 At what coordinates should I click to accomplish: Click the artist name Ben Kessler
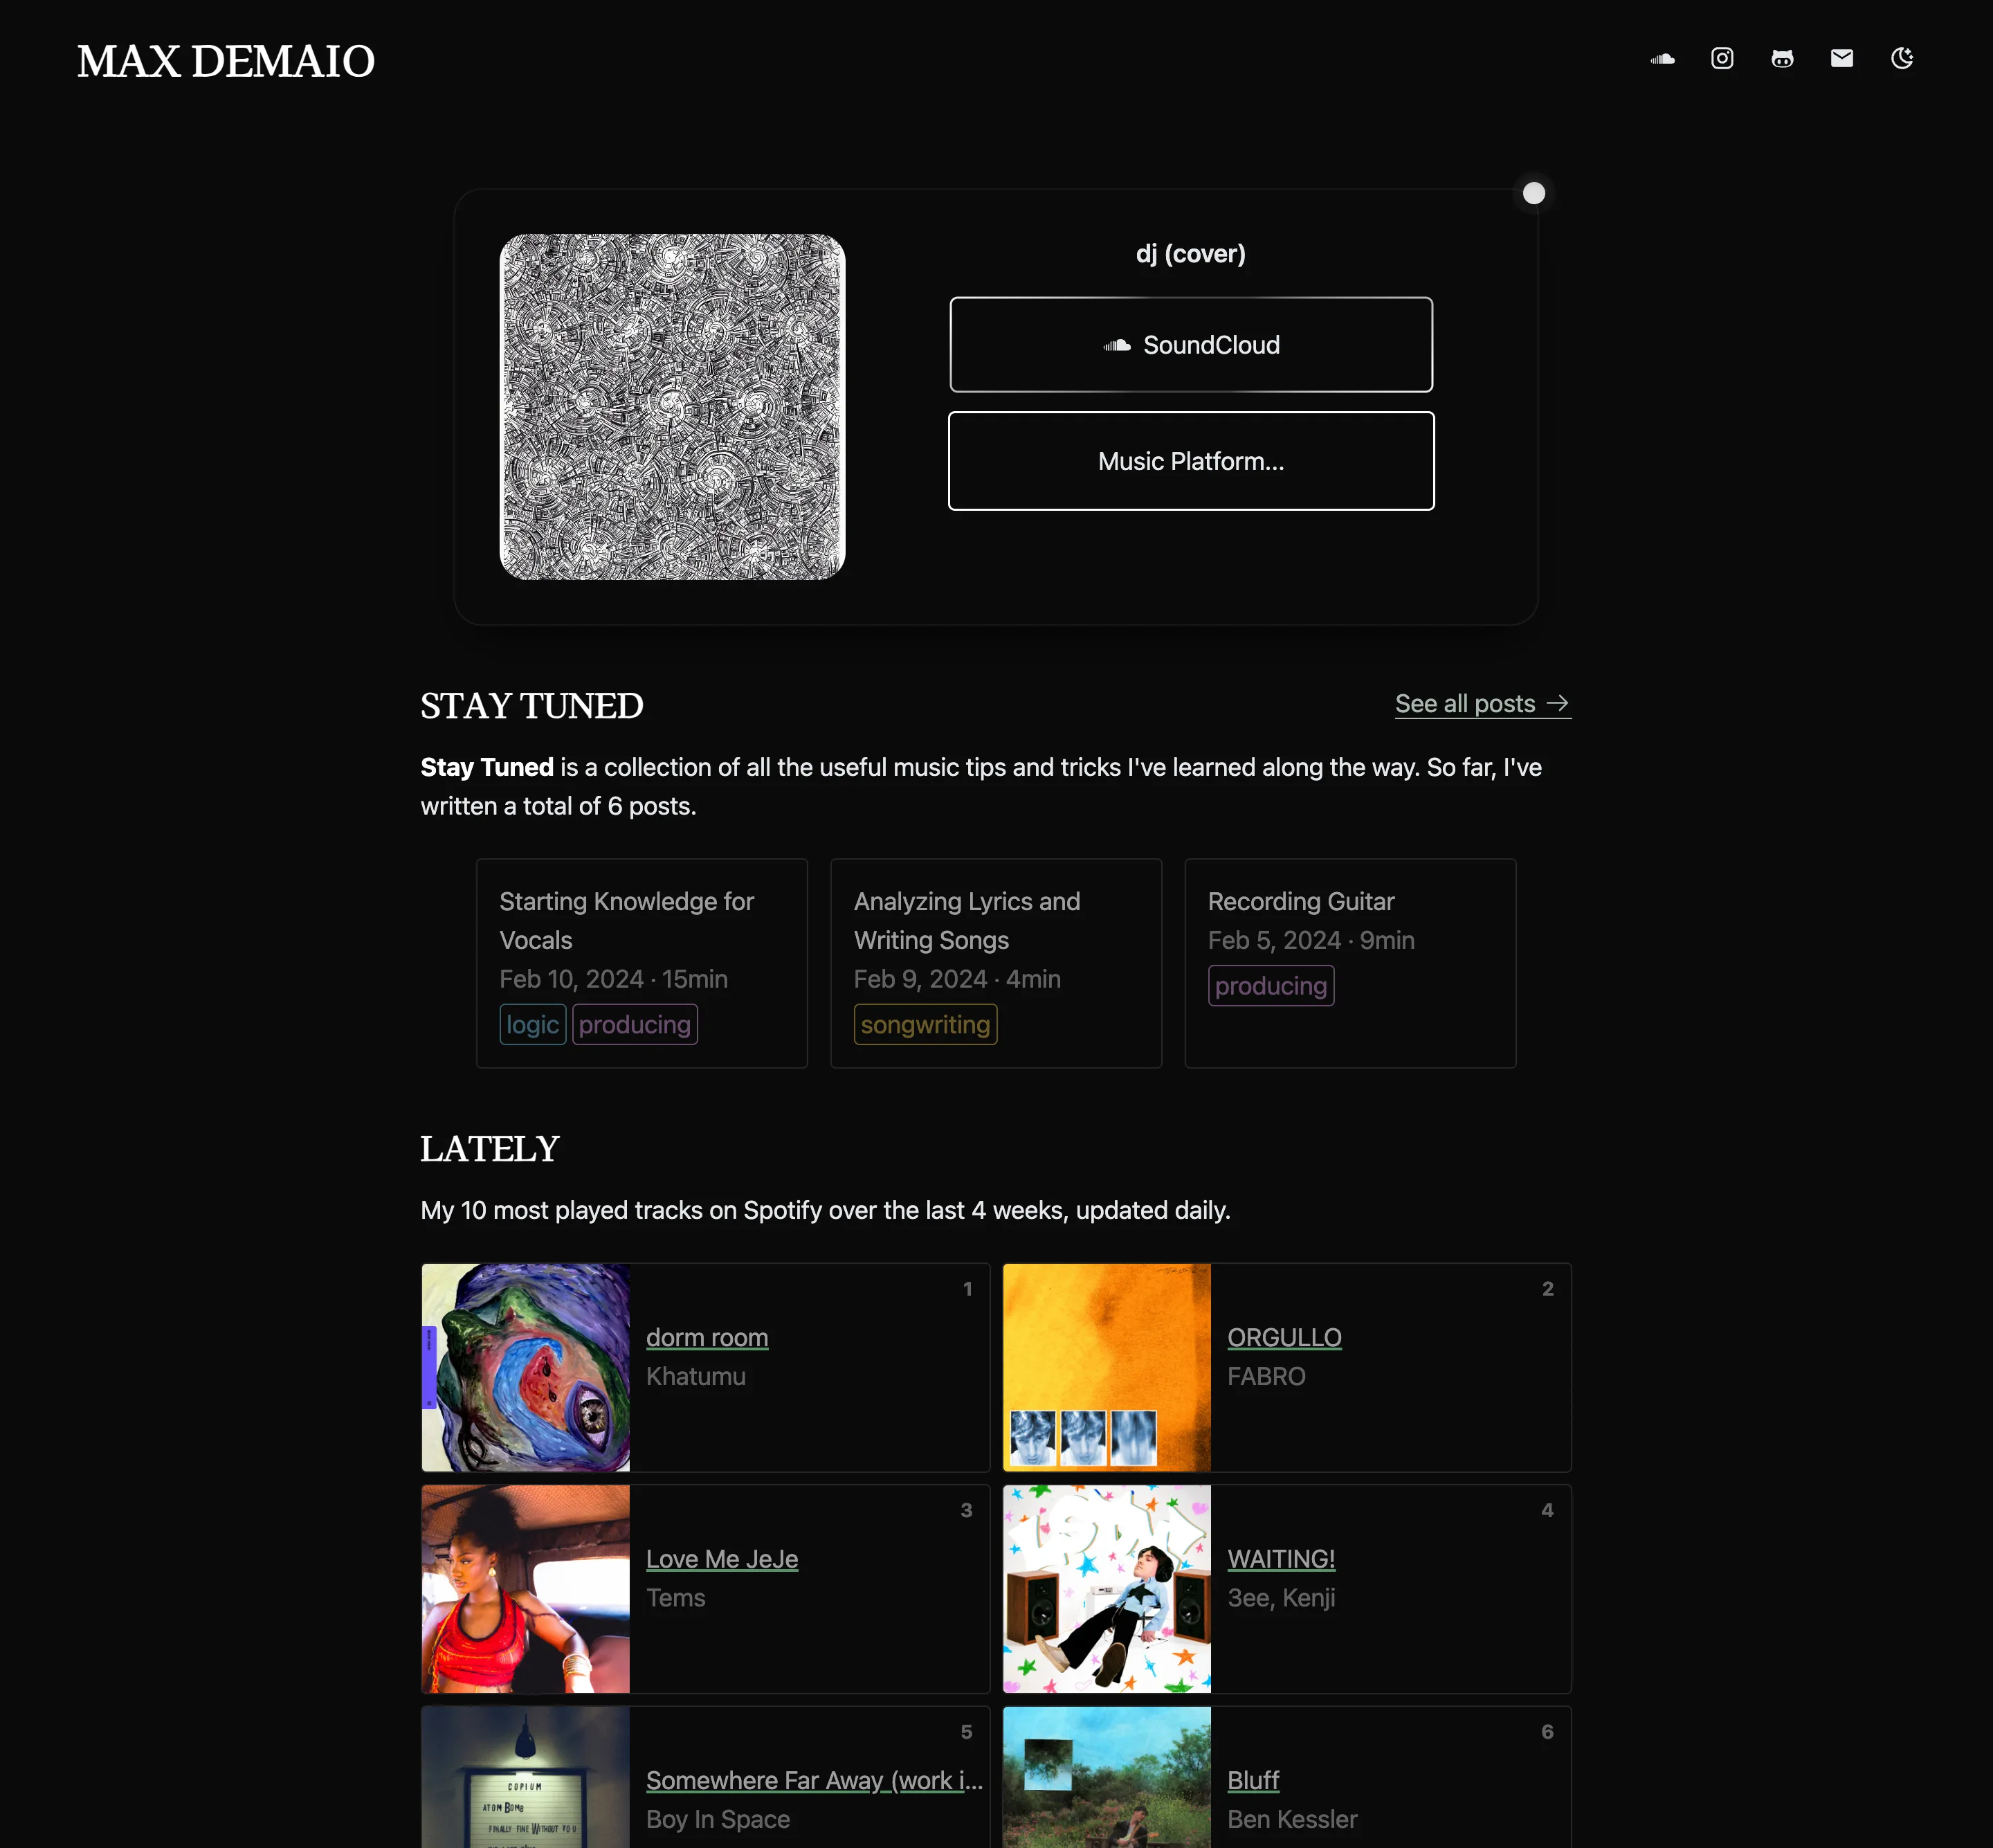pyautogui.click(x=1292, y=1819)
